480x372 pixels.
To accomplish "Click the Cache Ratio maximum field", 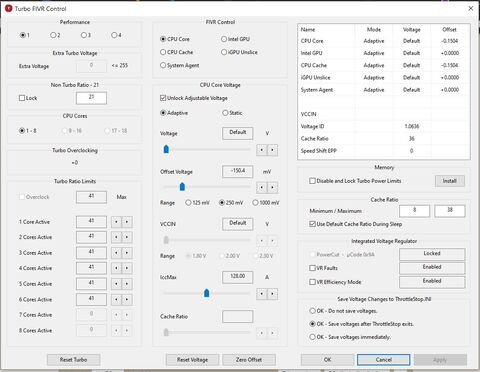I will coord(450,211).
